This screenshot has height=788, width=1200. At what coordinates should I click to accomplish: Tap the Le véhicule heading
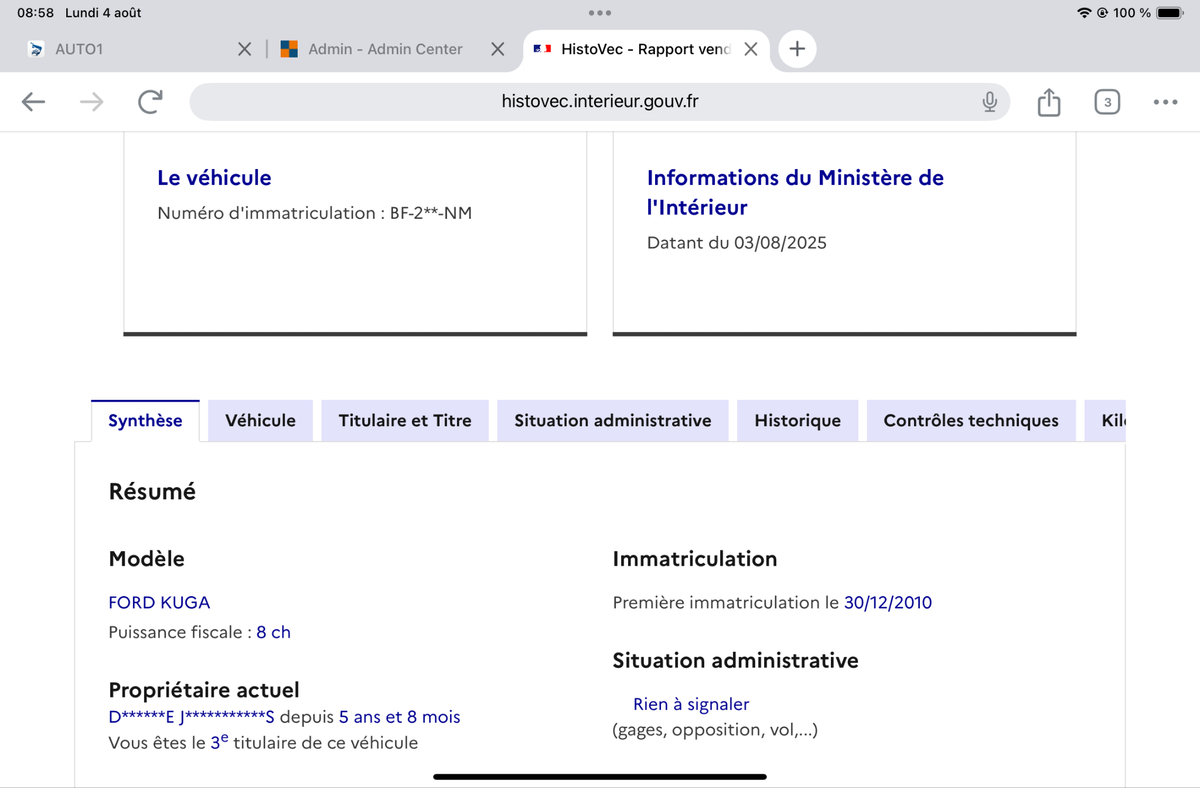tap(214, 178)
